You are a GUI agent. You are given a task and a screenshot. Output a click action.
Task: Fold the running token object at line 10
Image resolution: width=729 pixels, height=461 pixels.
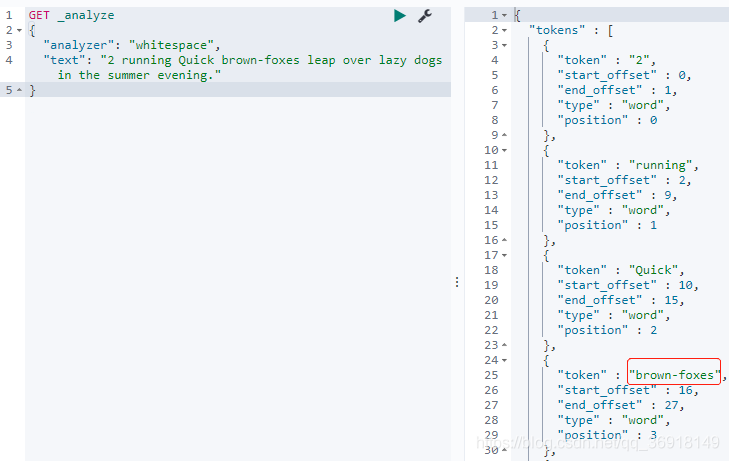[504, 150]
